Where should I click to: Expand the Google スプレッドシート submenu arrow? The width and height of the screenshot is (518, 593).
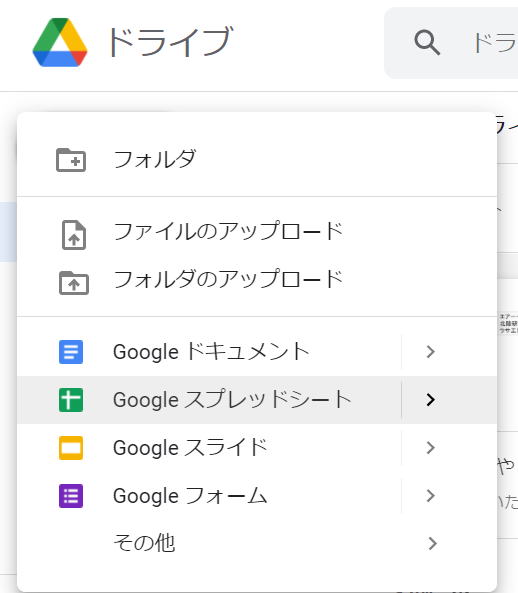[430, 400]
